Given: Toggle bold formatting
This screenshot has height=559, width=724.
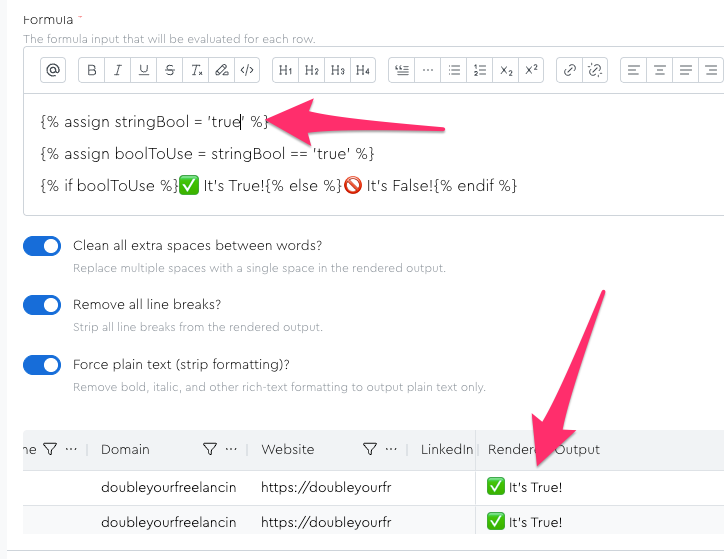Looking at the screenshot, I should [x=93, y=70].
